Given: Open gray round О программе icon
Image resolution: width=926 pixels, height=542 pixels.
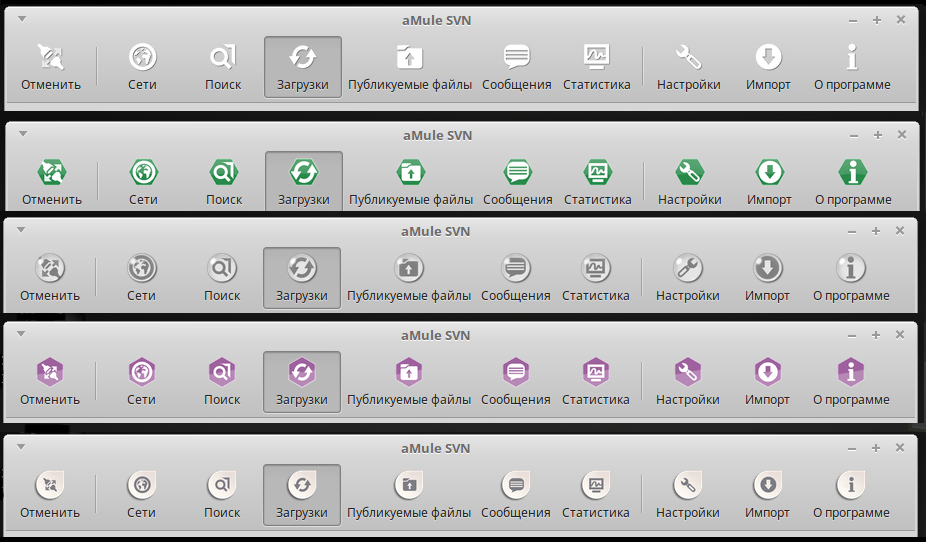Looking at the screenshot, I should pyautogui.click(x=851, y=268).
